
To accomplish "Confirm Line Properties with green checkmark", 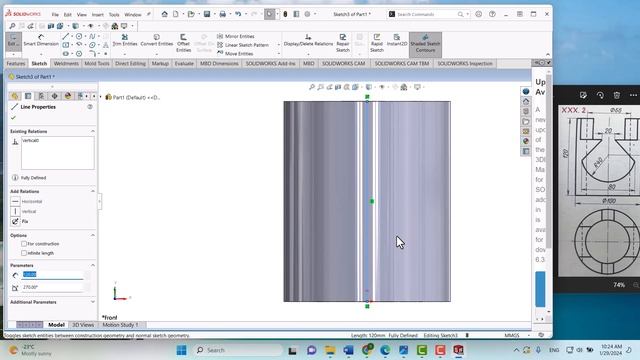I will pos(13,118).
